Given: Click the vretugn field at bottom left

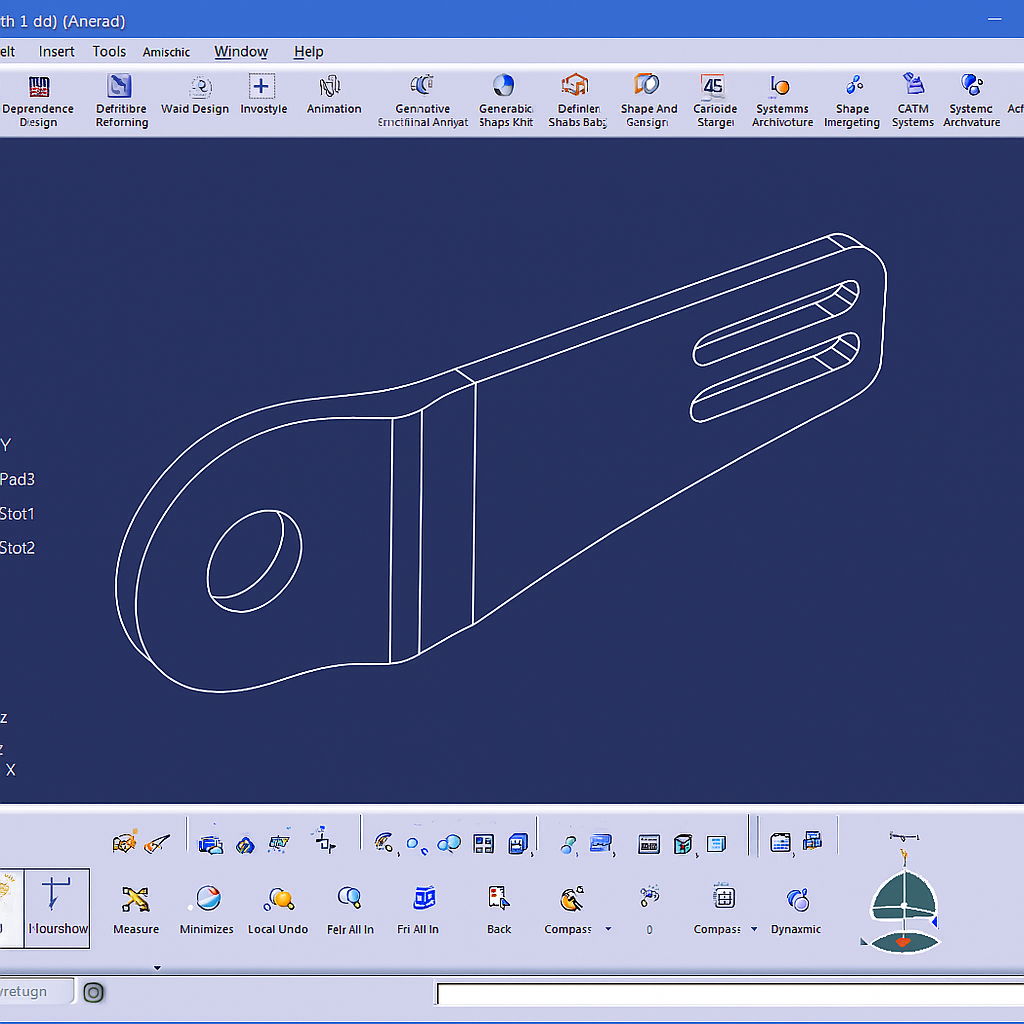Looking at the screenshot, I should pyautogui.click(x=36, y=991).
